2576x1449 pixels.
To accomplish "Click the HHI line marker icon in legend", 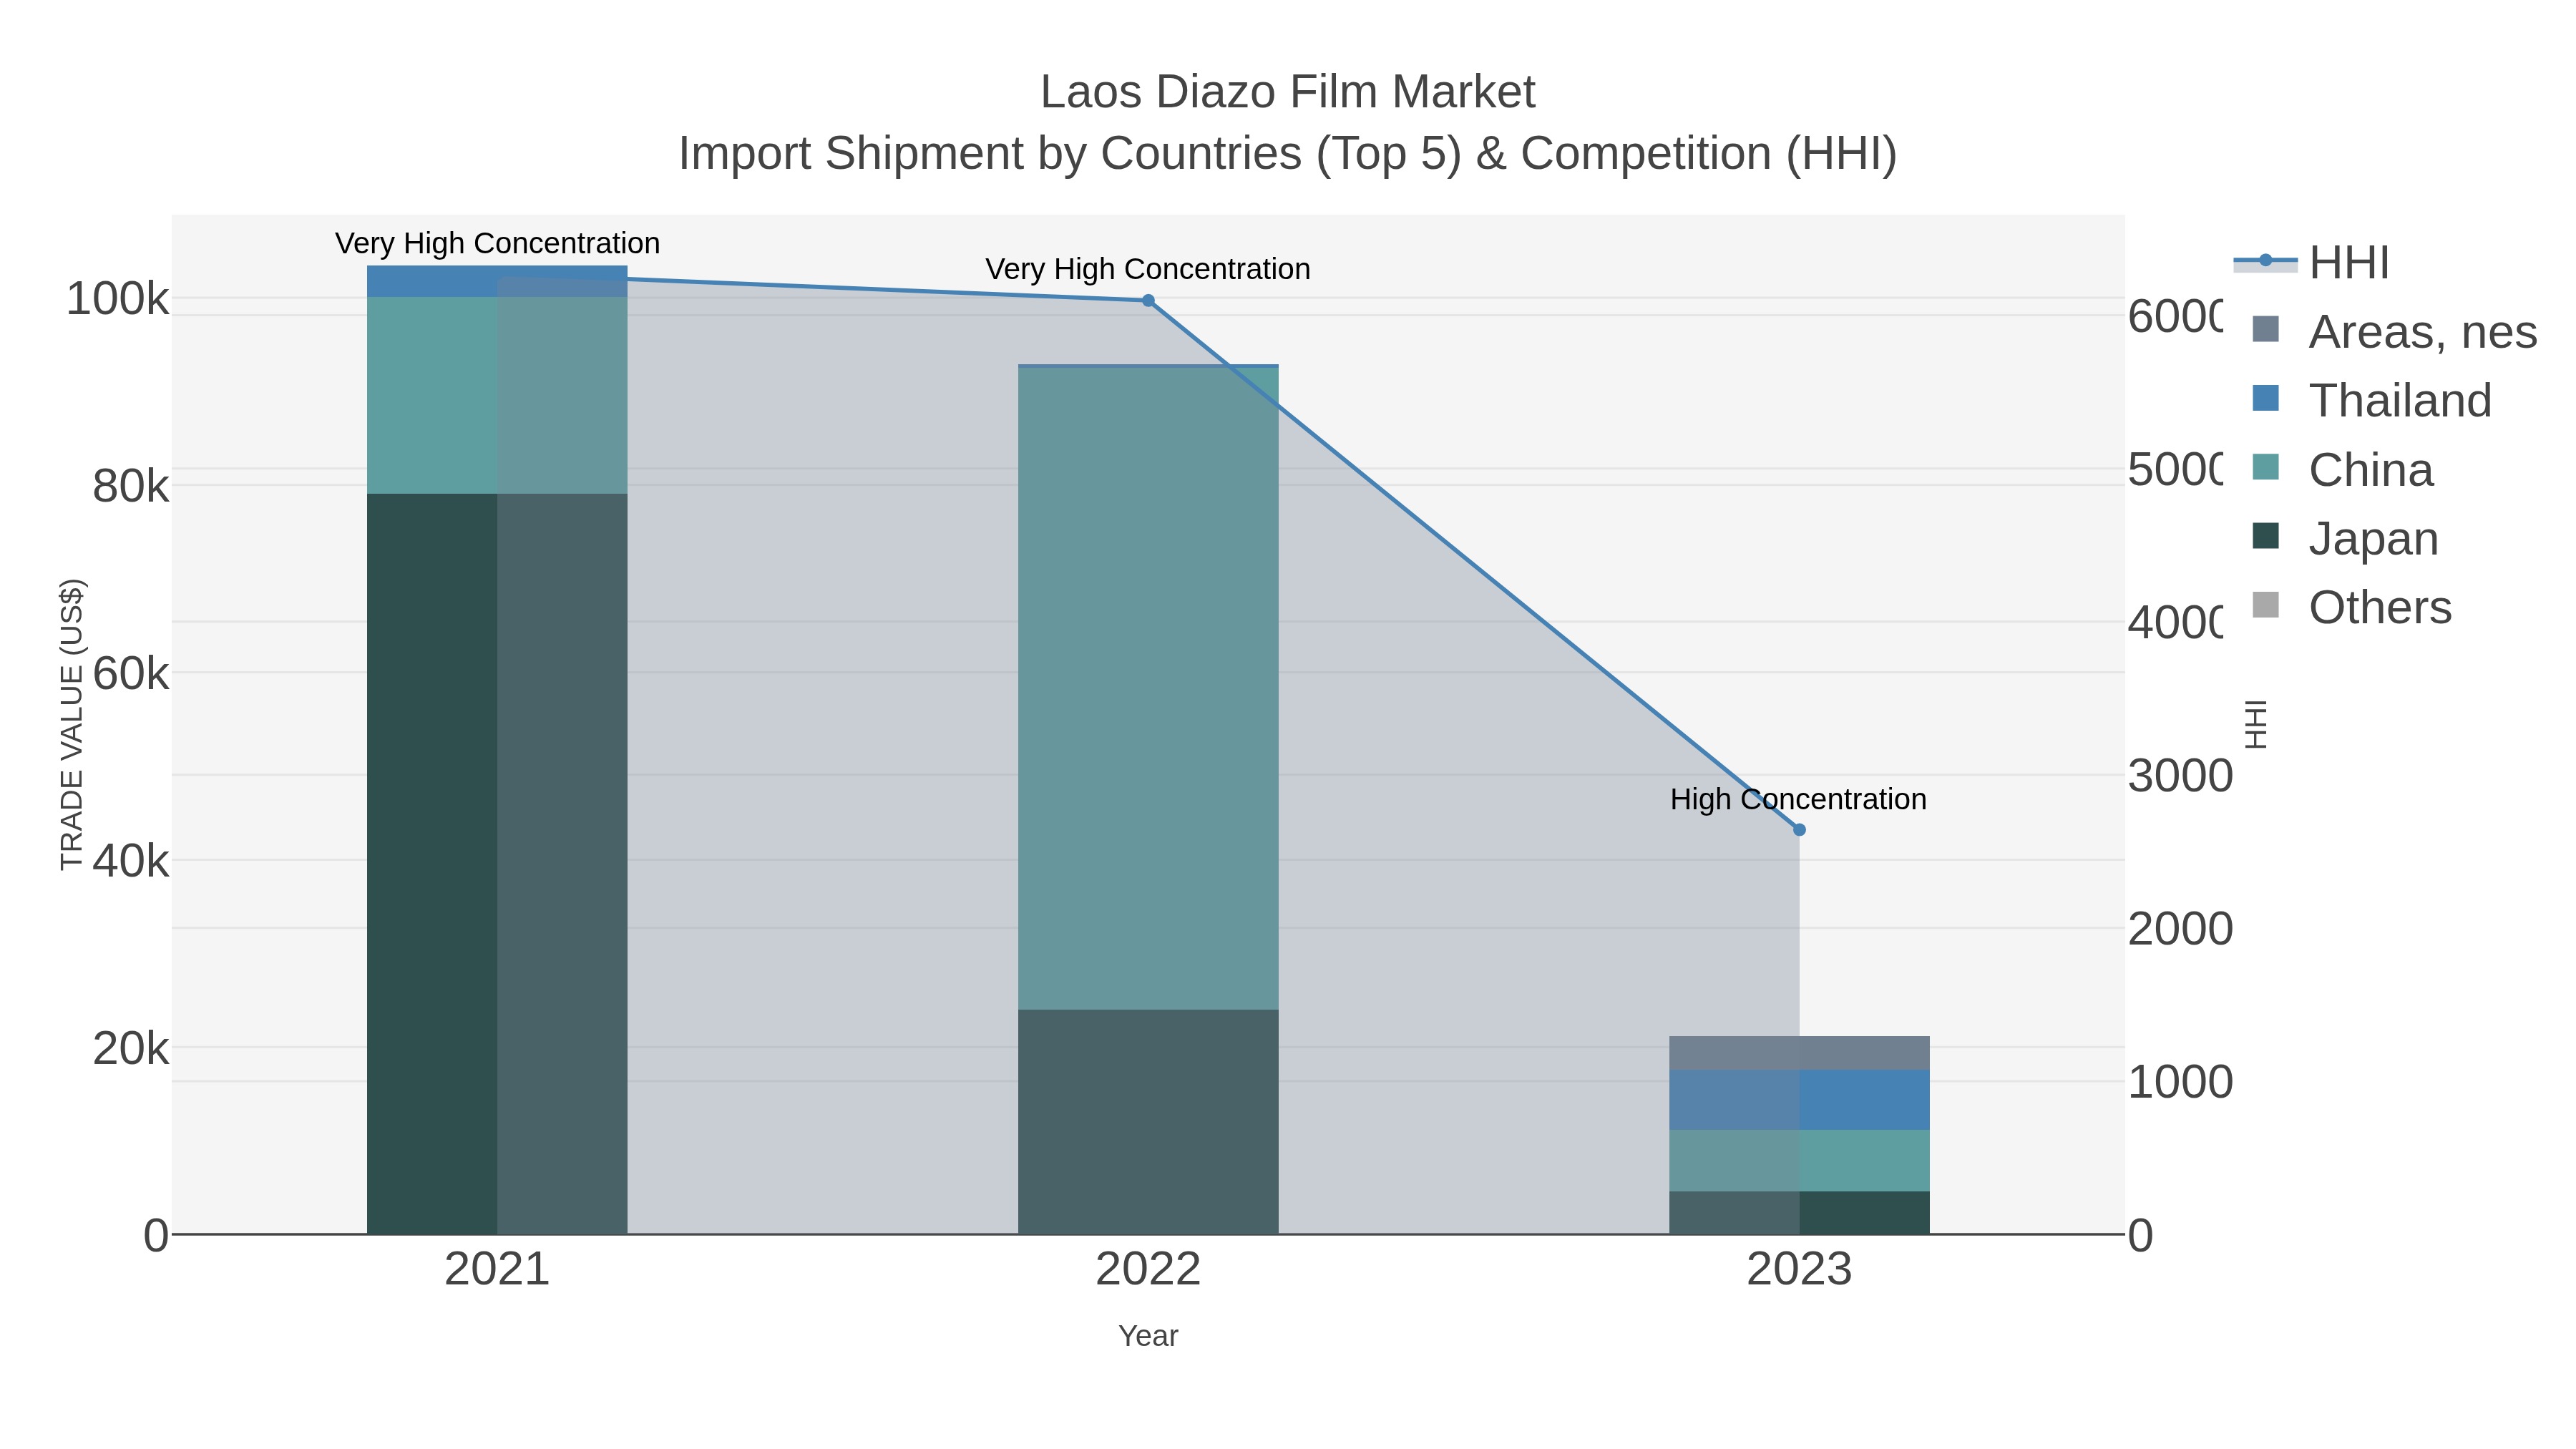I will pyautogui.click(x=2265, y=261).
